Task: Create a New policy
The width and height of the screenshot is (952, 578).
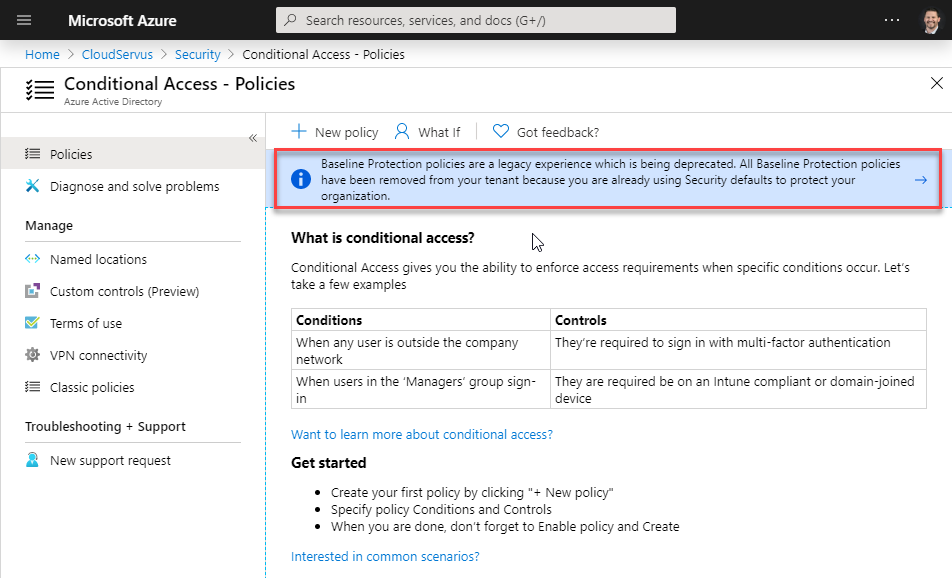Action: tap(335, 132)
